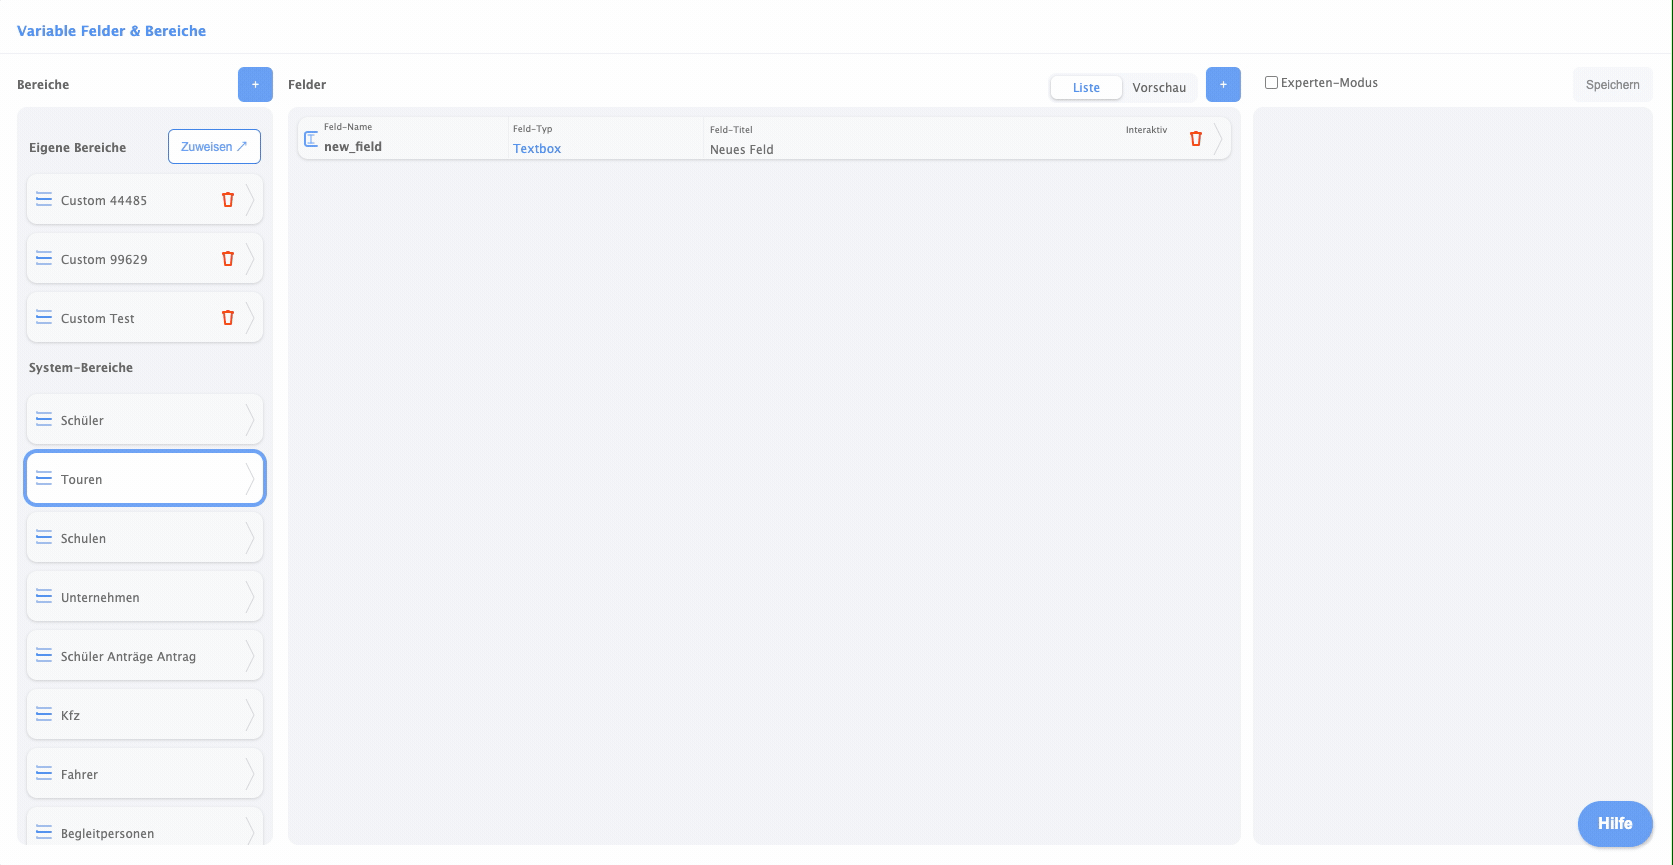Open Schulen area via chevron
Viewport: 1673px width, 865px height.
click(x=250, y=538)
